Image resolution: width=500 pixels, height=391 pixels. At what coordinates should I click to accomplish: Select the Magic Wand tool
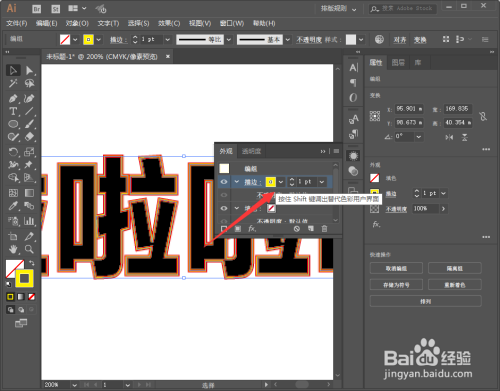[x=13, y=83]
